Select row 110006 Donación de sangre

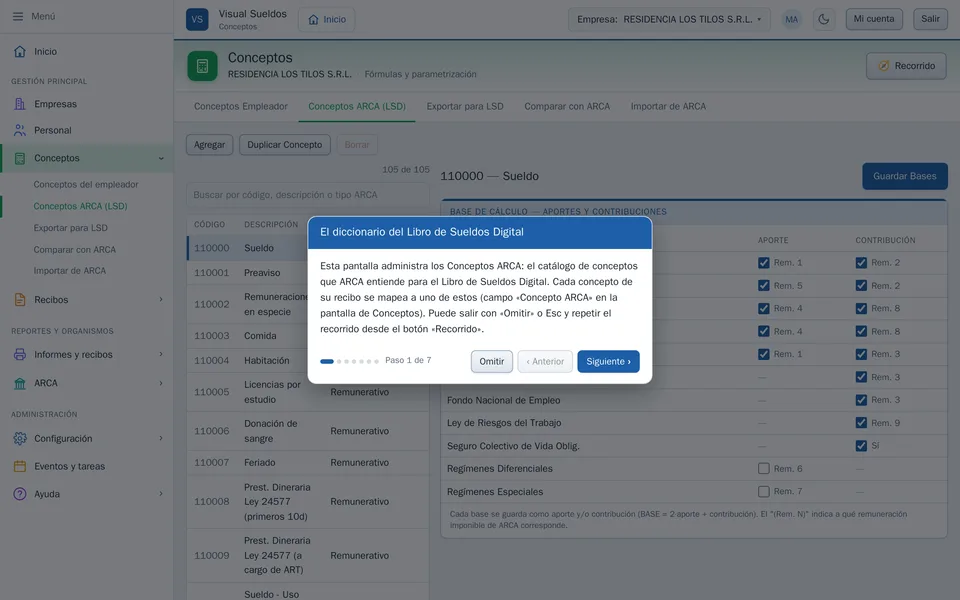308,431
